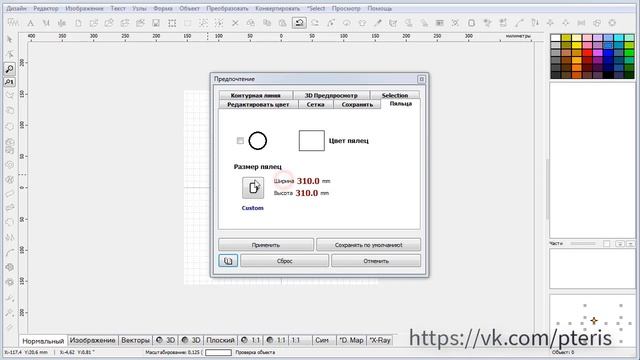Switch to Контурная линия tab
Image resolution: width=640 pixels, height=360 pixels.
pos(256,95)
